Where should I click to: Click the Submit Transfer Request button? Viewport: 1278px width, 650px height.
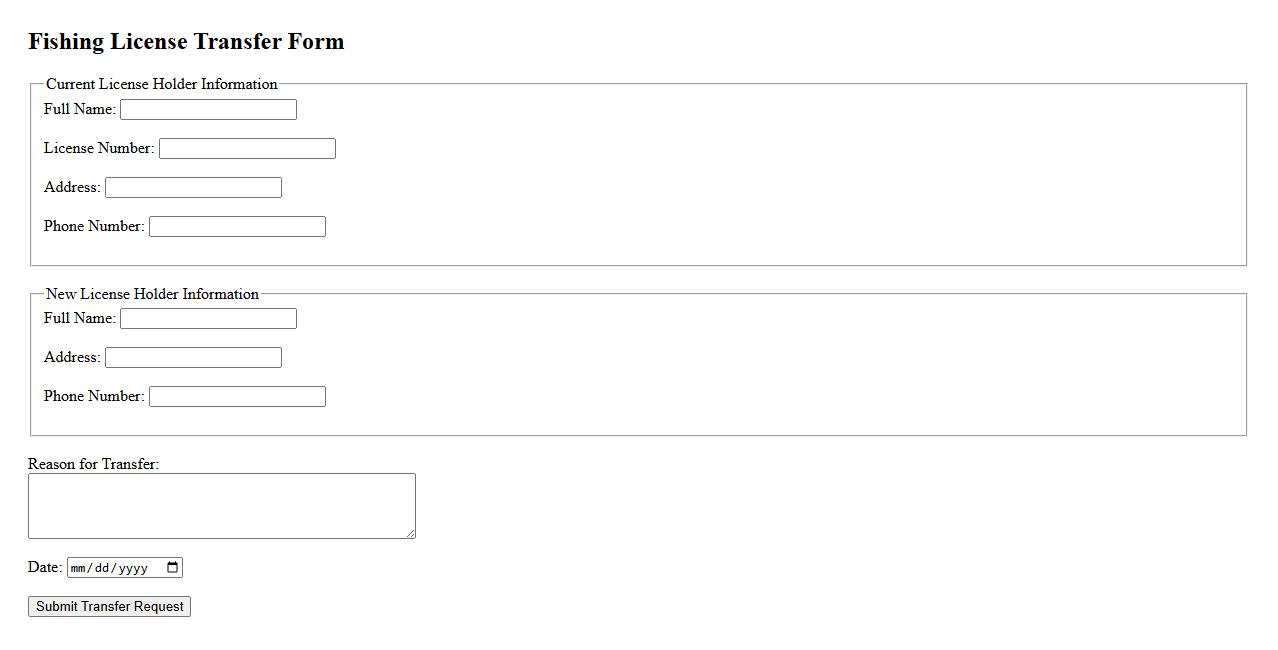109,606
